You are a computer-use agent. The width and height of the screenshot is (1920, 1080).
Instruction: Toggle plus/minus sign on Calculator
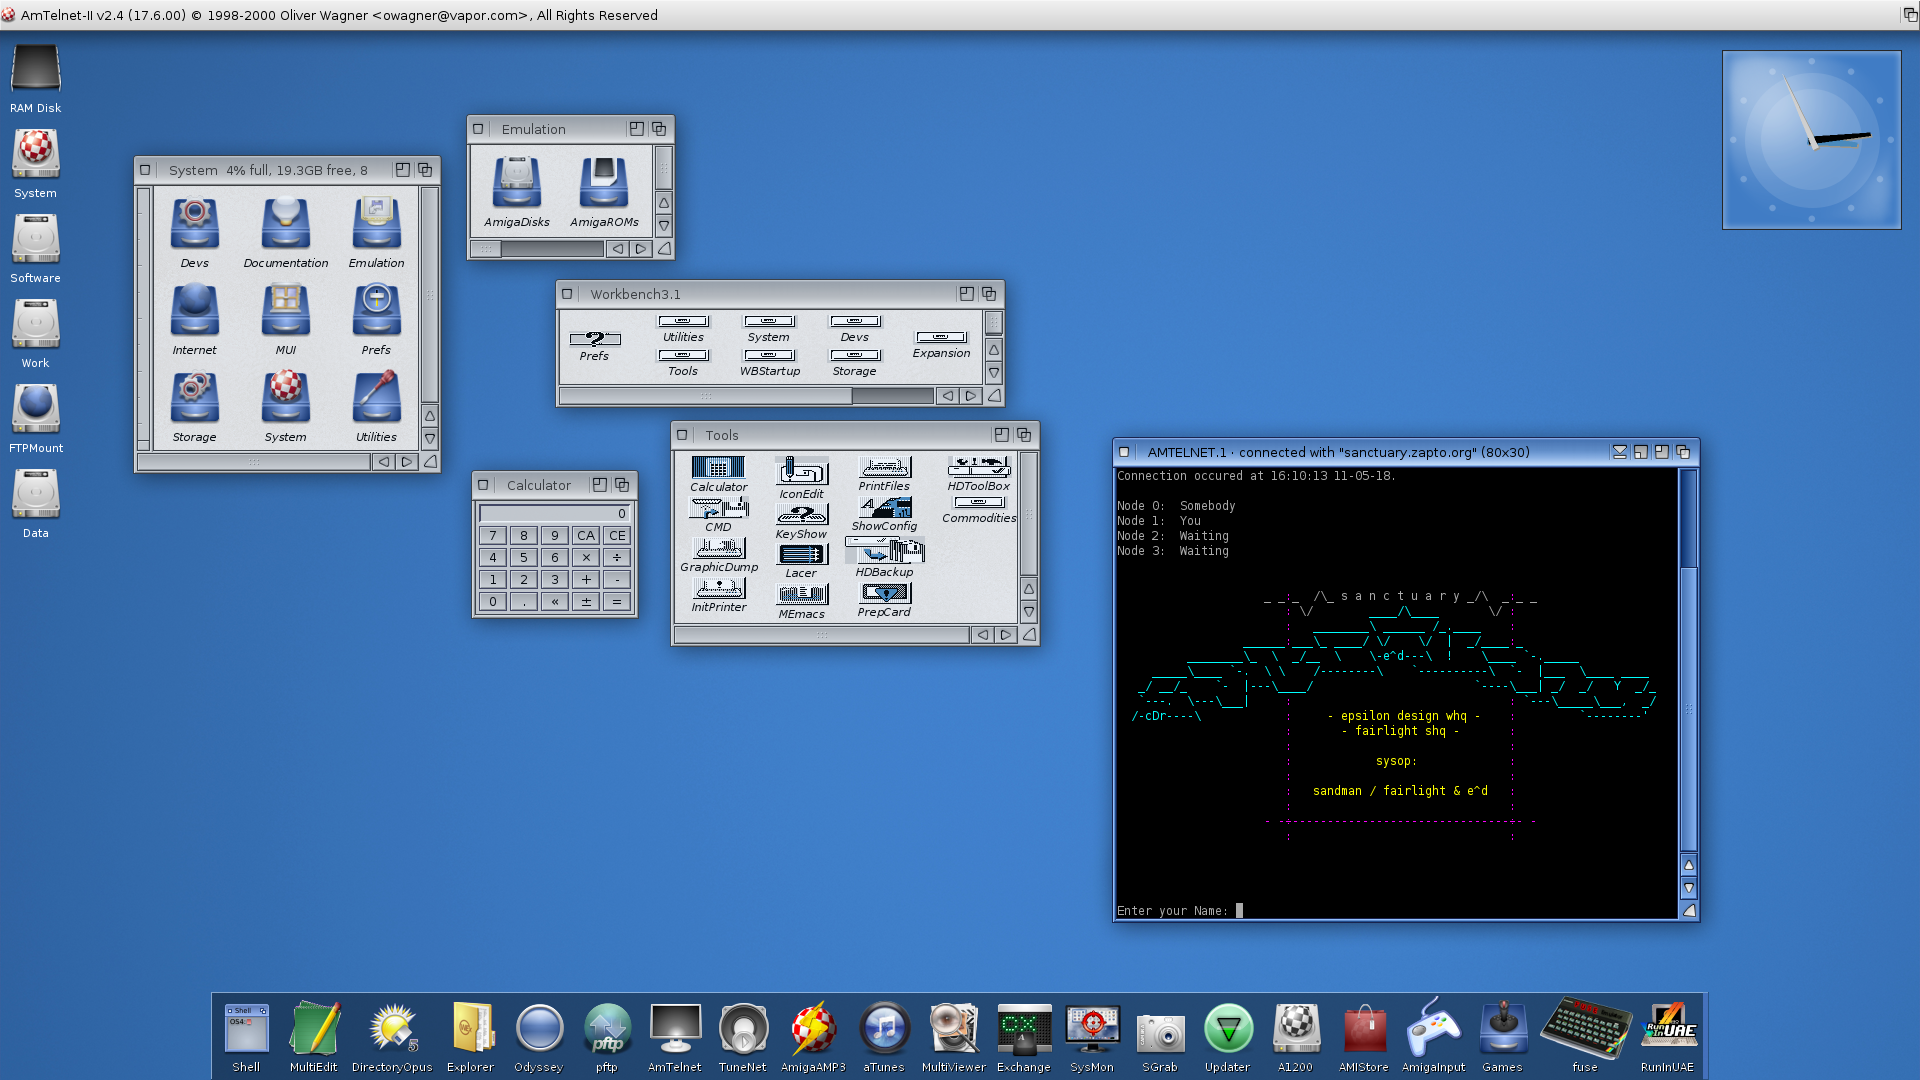coord(586,602)
